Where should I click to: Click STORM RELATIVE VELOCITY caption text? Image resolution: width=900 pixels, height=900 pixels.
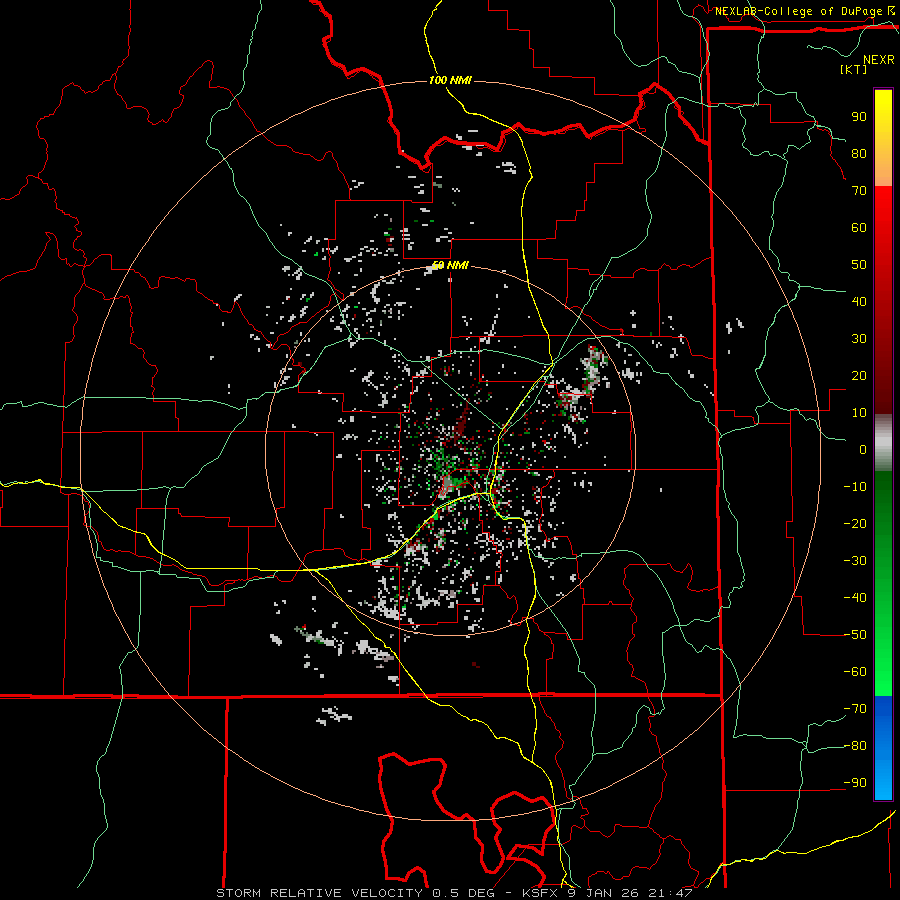319,893
